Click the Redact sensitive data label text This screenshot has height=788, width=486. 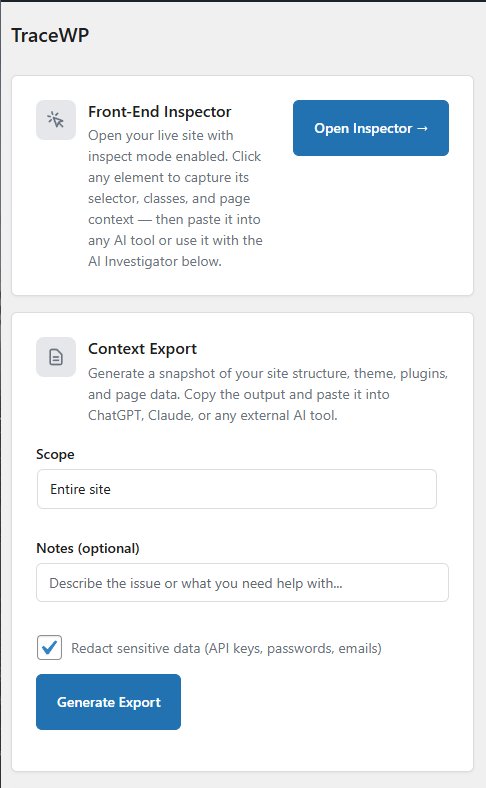[226, 648]
